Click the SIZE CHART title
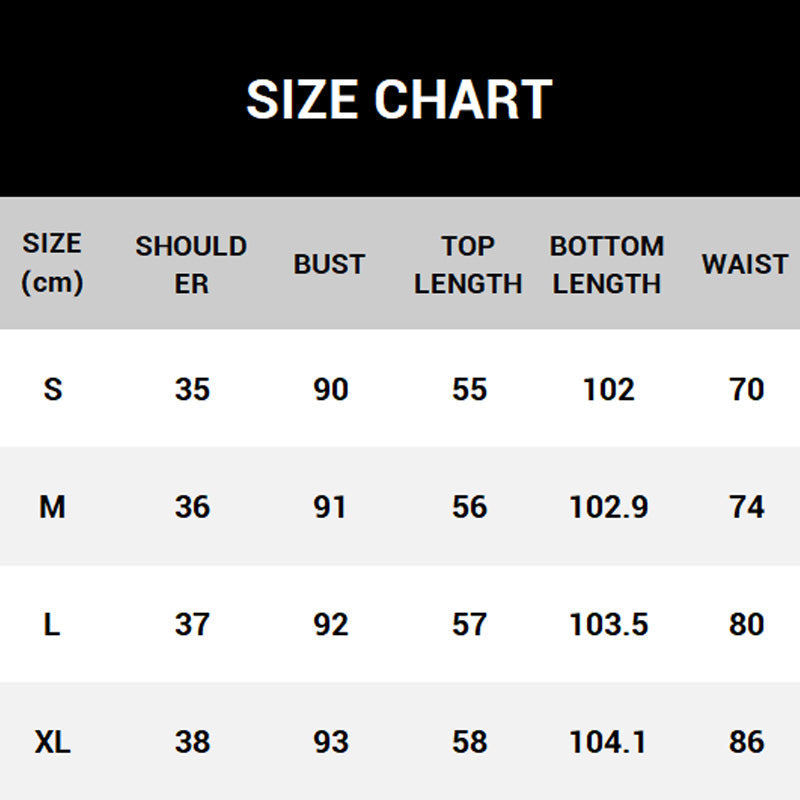 click(399, 100)
